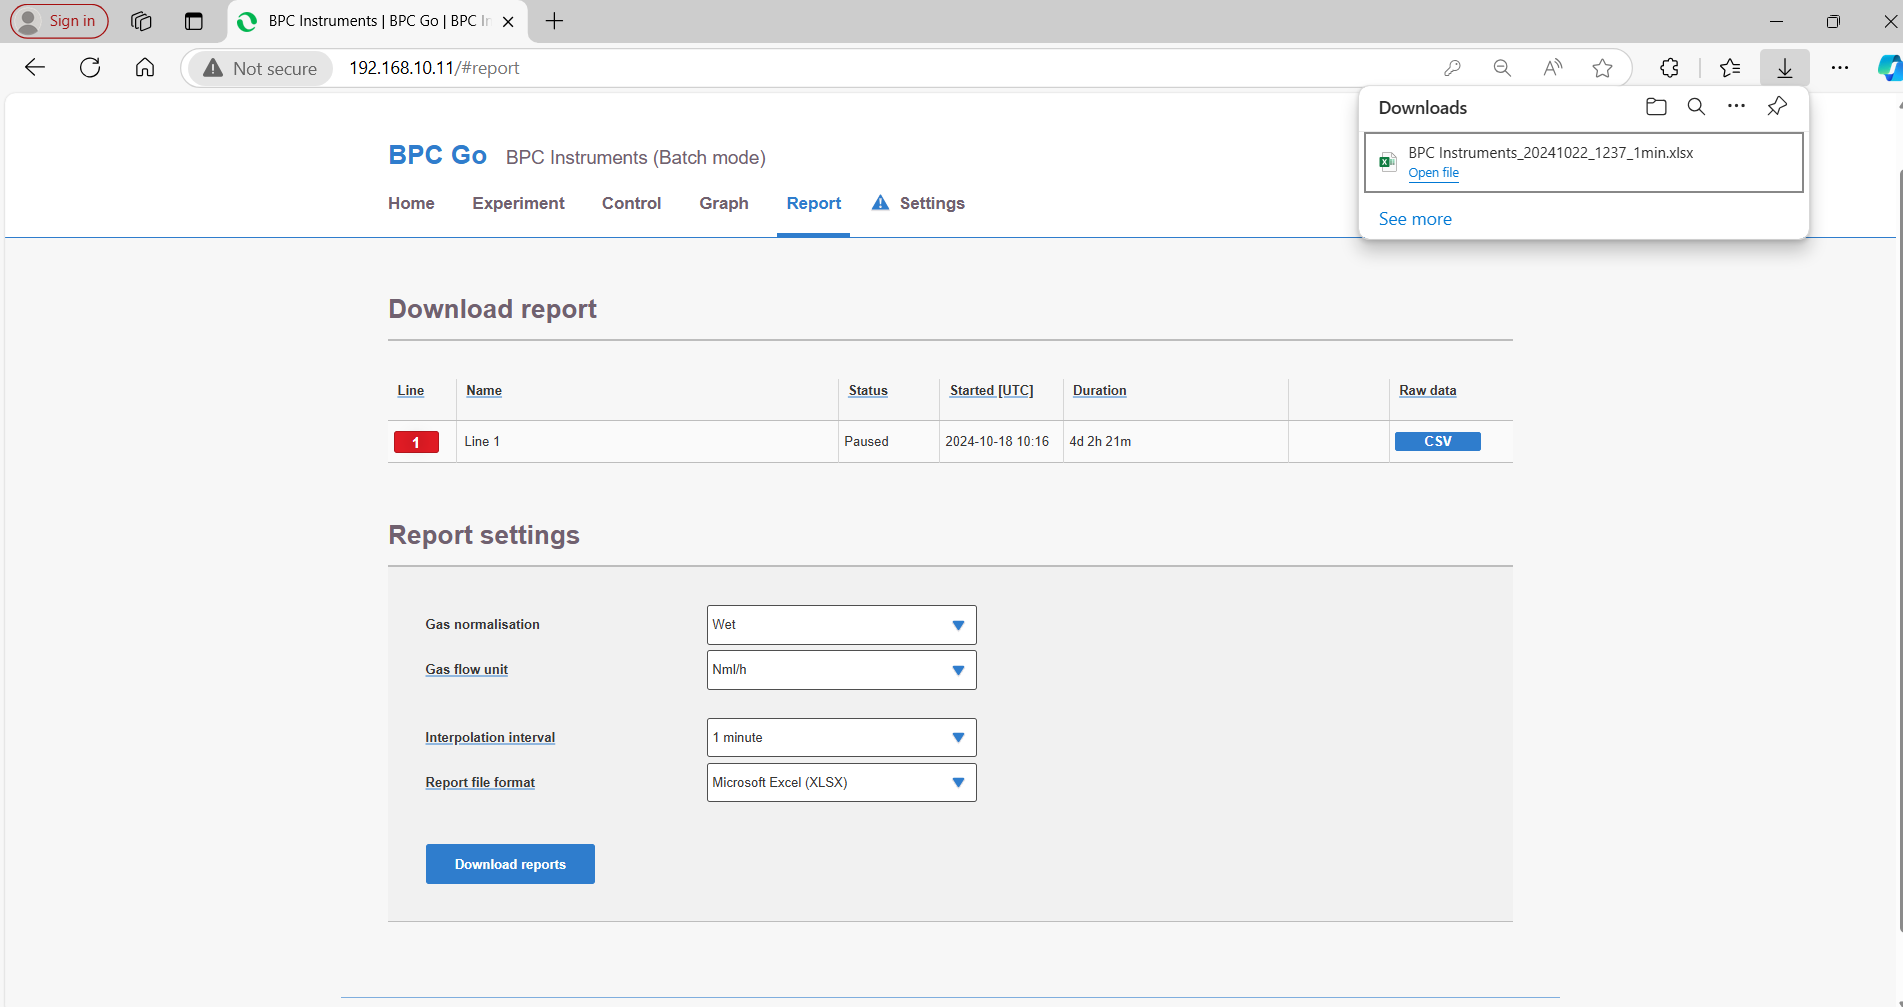Click the 2024-10-18 10:16 start time

997,441
